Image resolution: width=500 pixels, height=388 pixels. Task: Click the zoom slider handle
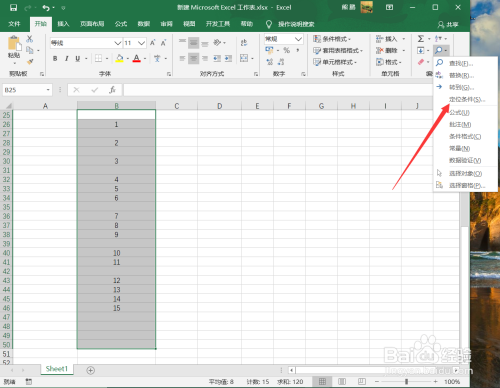pyautogui.click(x=406, y=381)
